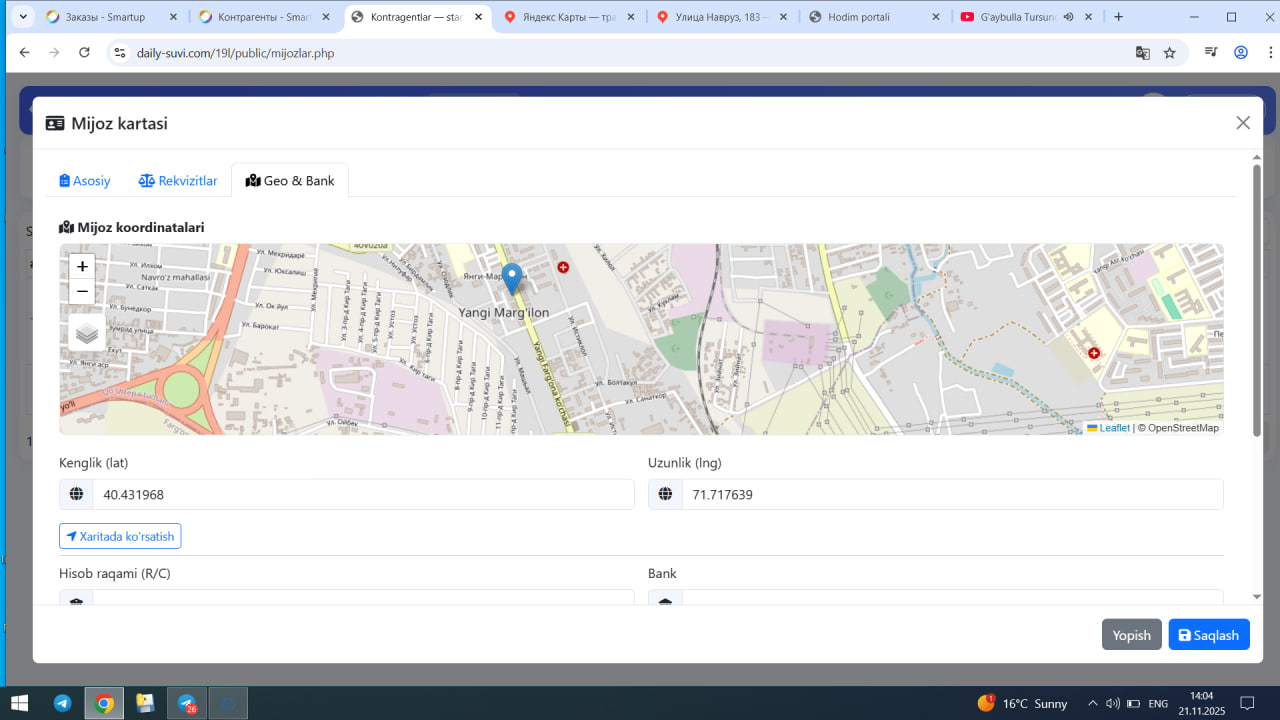Open the map layers control
The image size is (1280, 720).
pos(87,334)
